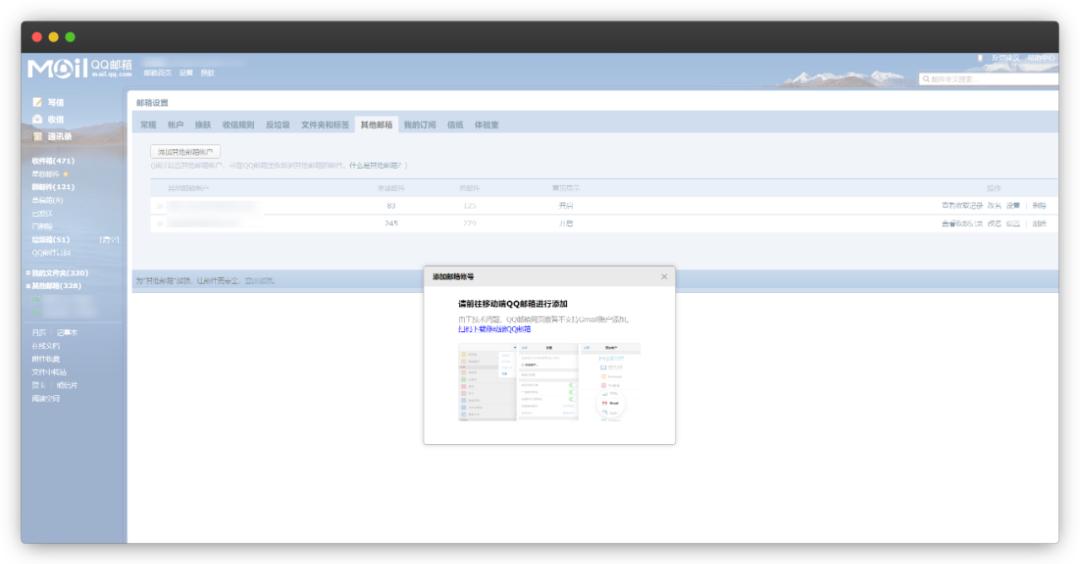The width and height of the screenshot is (1080, 564).
Task: Click the unread count 345 cell
Action: pos(391,223)
